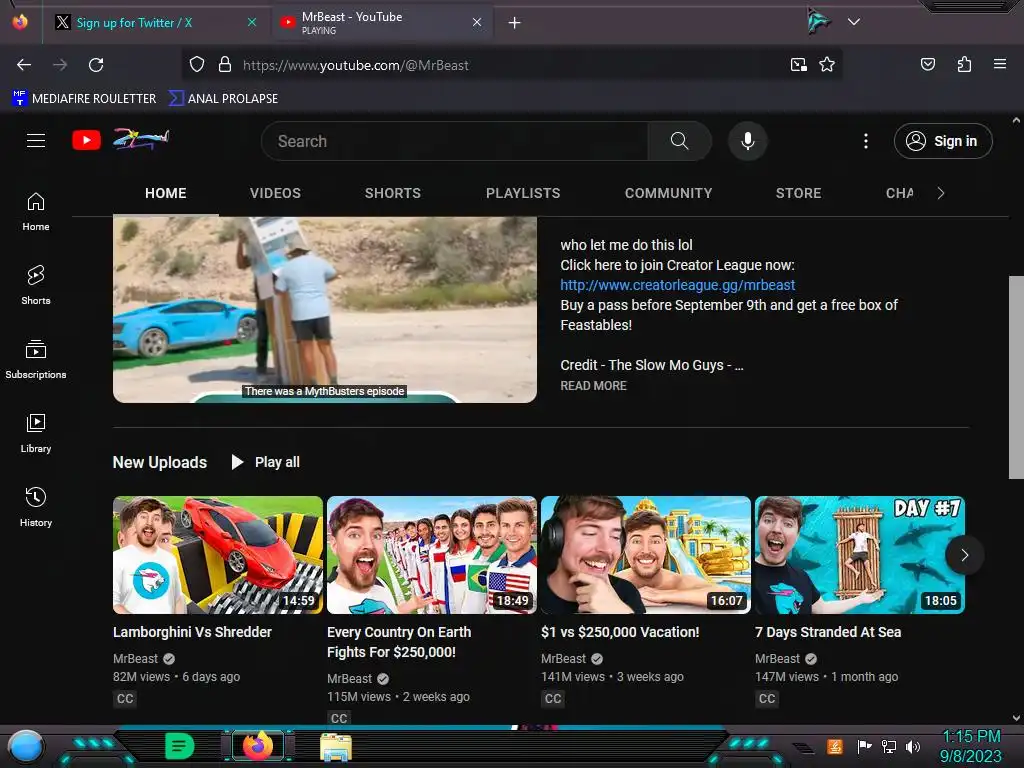
Task: Open MEDIAFIRE ROULETTER bookmark
Action: [x=84, y=99]
